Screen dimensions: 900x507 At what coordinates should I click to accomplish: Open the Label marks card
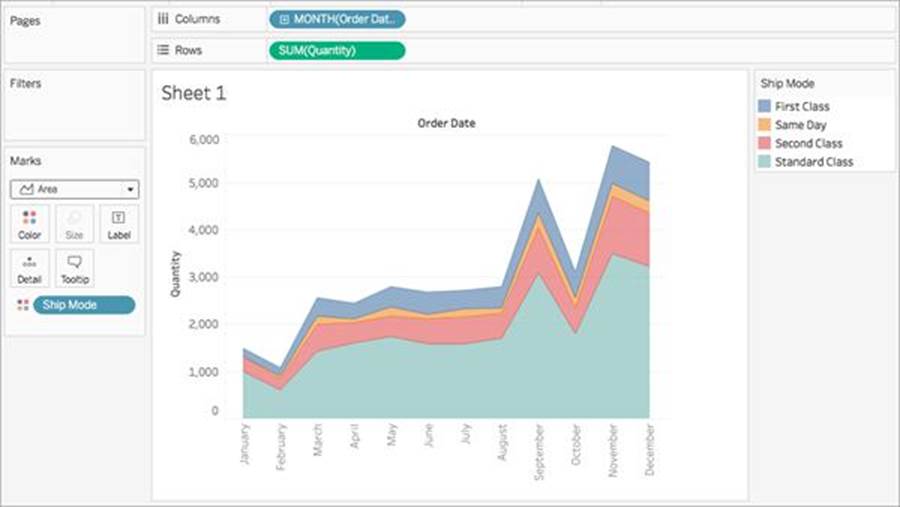(x=119, y=224)
